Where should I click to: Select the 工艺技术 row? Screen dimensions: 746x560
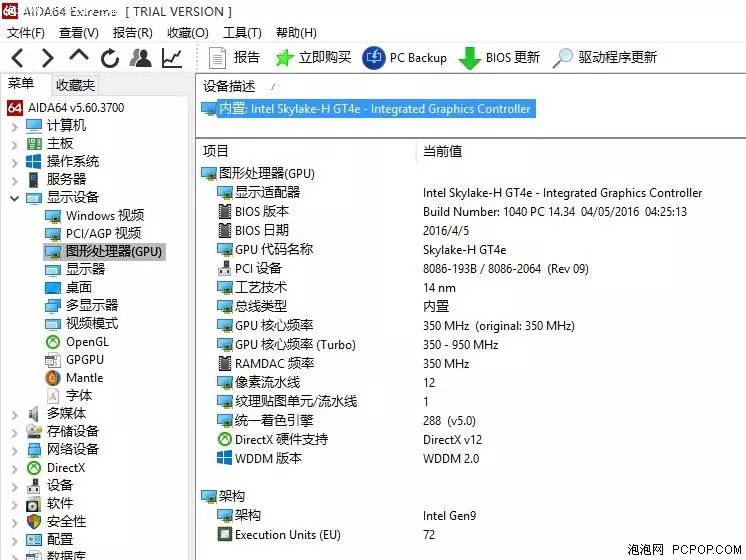click(336, 287)
